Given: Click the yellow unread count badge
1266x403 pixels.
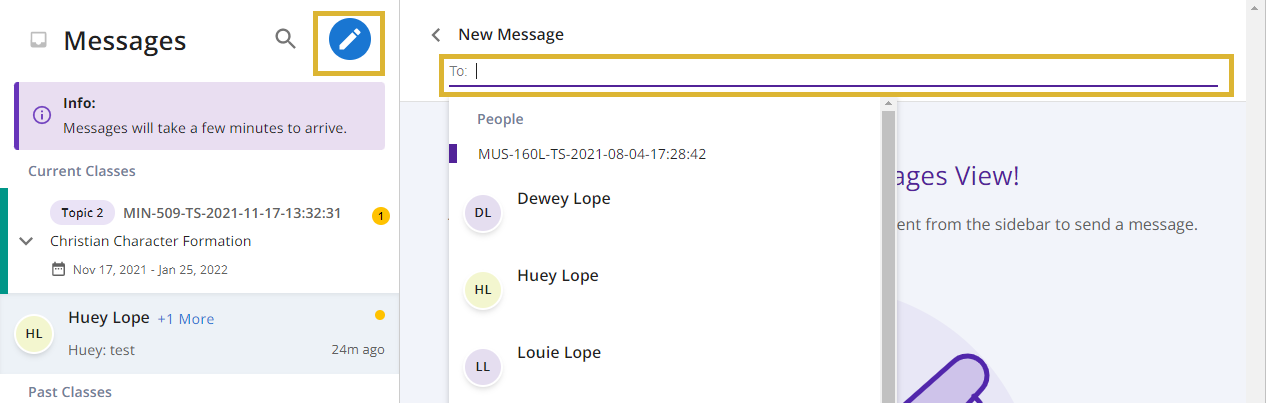Looking at the screenshot, I should coord(380,215).
